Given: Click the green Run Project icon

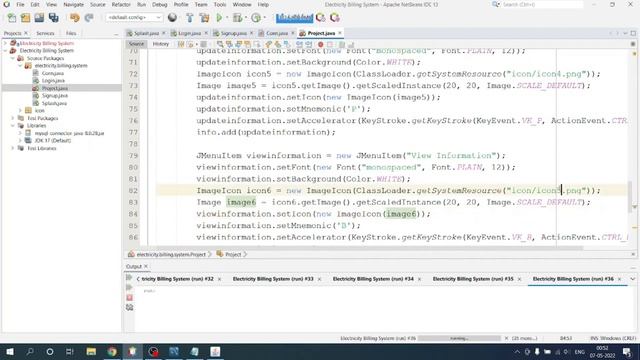Looking at the screenshot, I should [219, 18].
